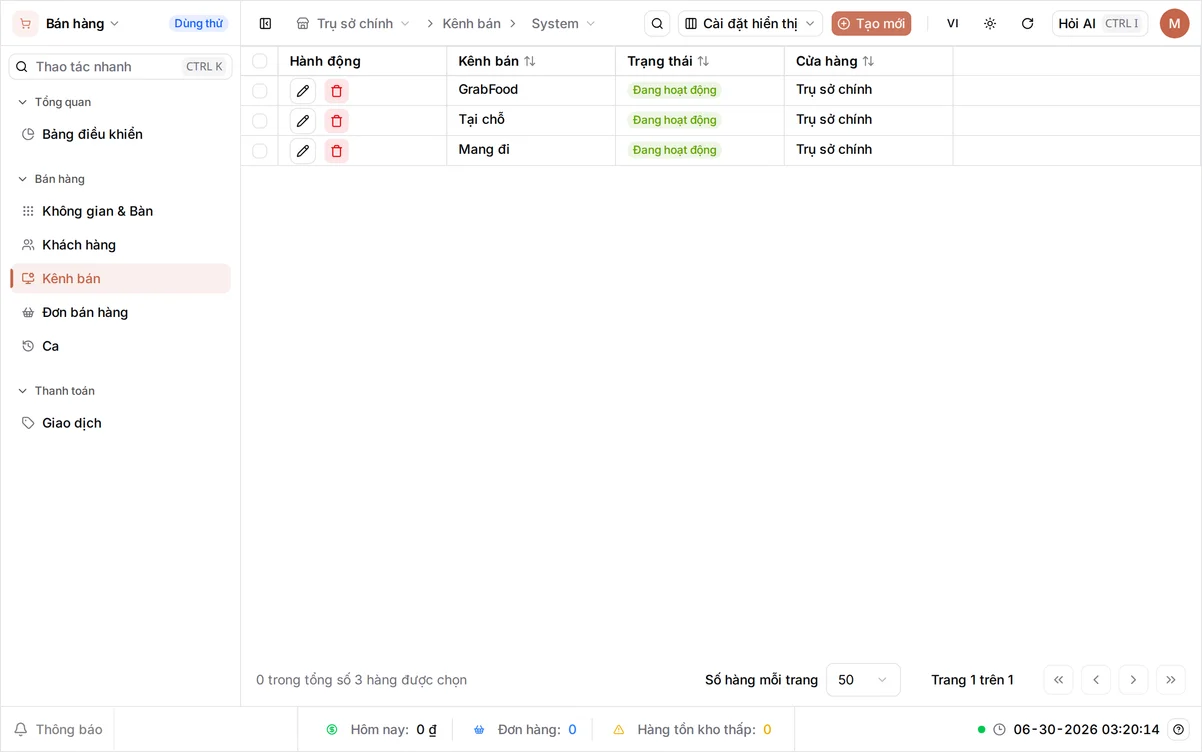Viewport: 1202px width, 752px height.
Task: Sort by Cửa hàng column
Action: (x=868, y=61)
